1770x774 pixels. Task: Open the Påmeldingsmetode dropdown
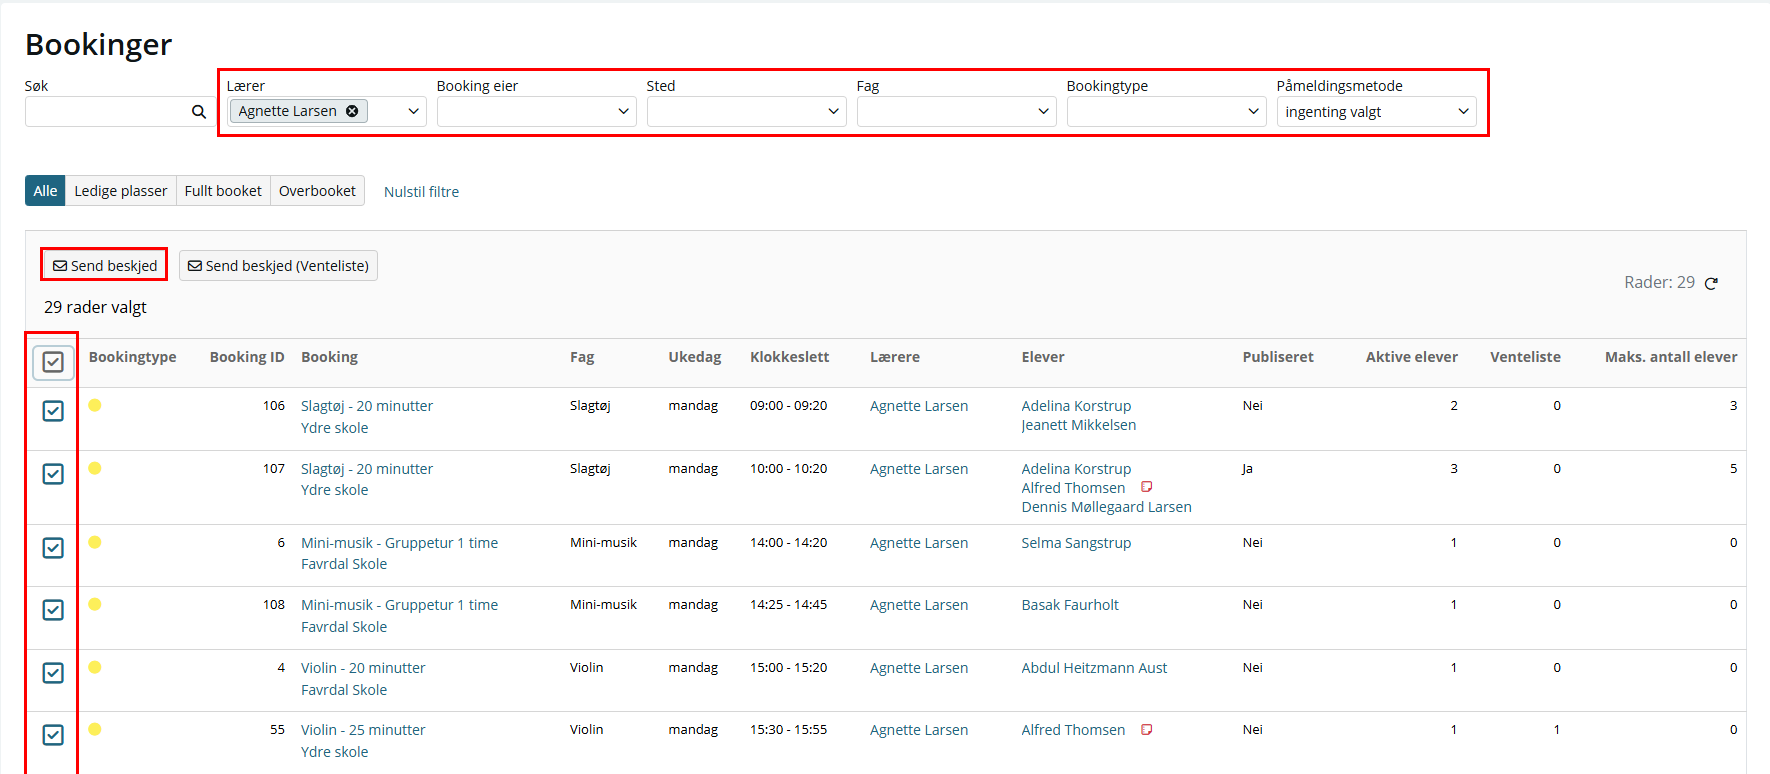click(x=1377, y=111)
